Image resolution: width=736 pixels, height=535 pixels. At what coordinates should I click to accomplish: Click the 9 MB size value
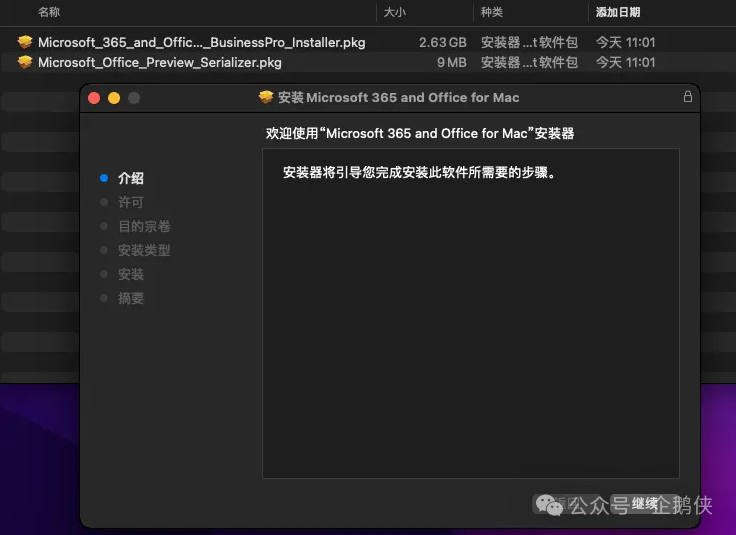452,62
